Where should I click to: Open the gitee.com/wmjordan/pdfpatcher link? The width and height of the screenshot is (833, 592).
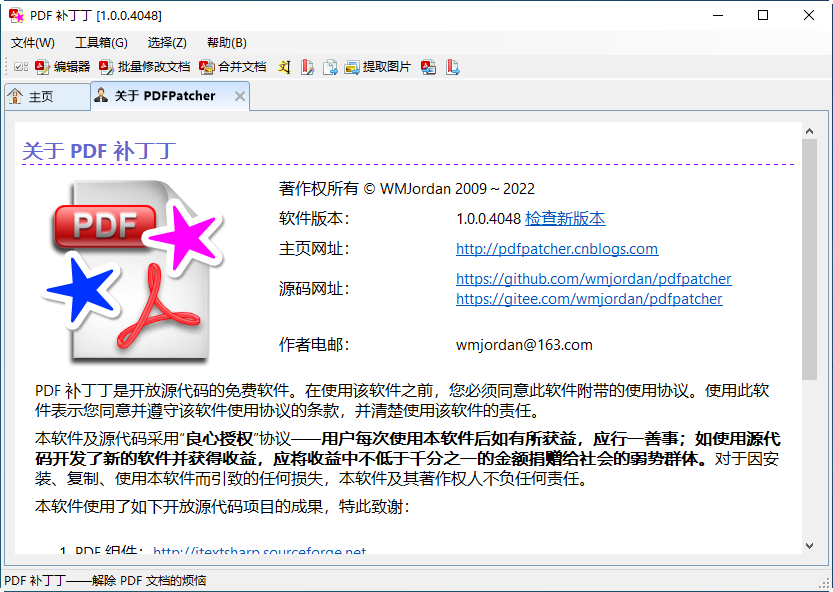click(x=589, y=299)
